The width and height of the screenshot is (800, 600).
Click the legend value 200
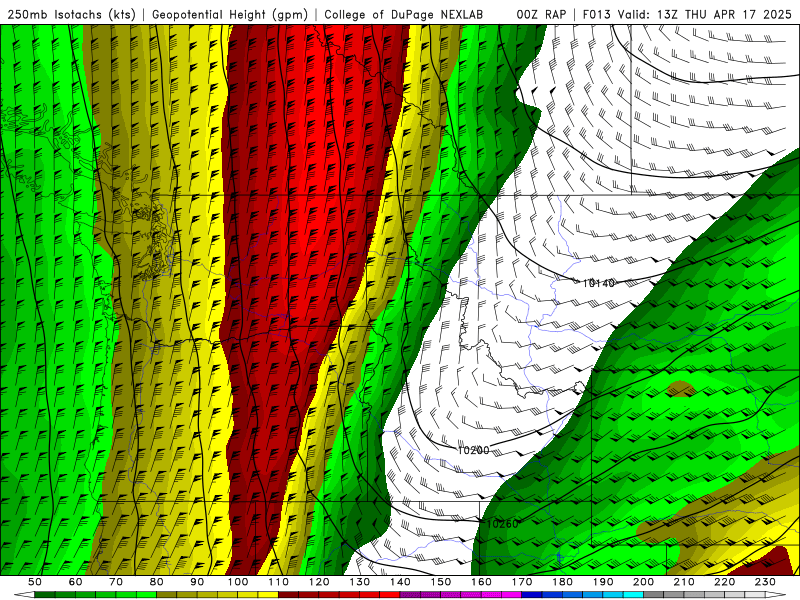coord(644,582)
